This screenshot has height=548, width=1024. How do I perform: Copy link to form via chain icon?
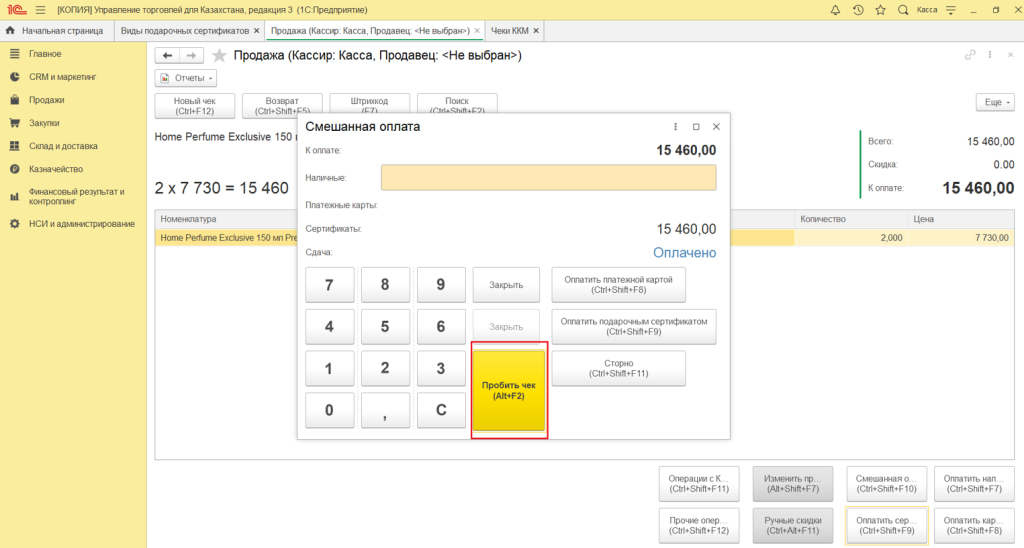970,55
